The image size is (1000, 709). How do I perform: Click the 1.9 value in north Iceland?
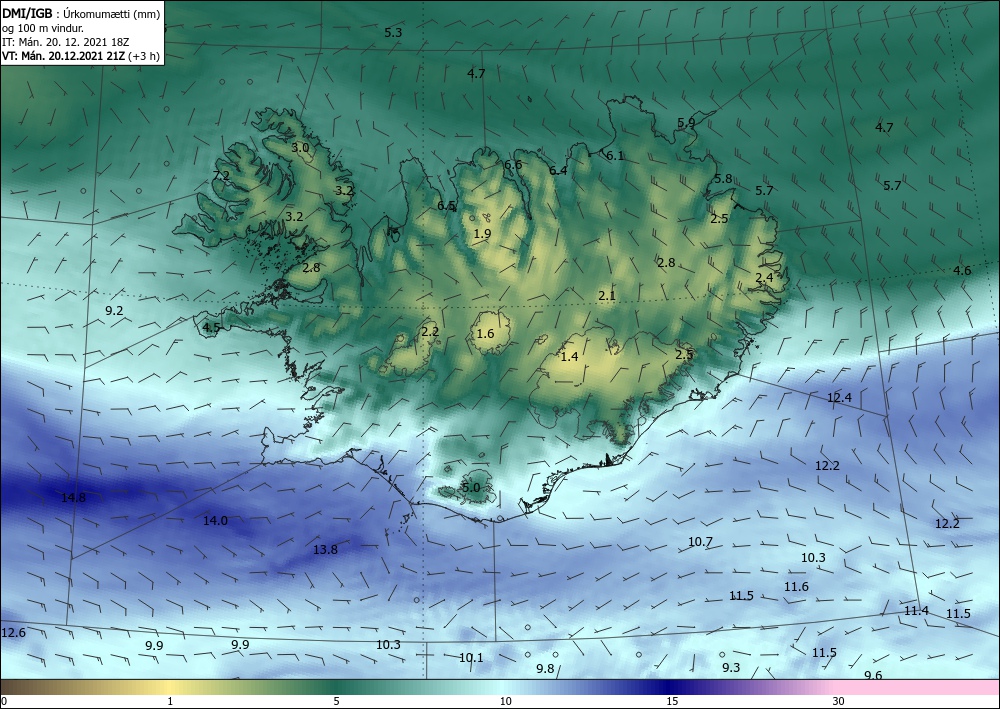tap(483, 233)
